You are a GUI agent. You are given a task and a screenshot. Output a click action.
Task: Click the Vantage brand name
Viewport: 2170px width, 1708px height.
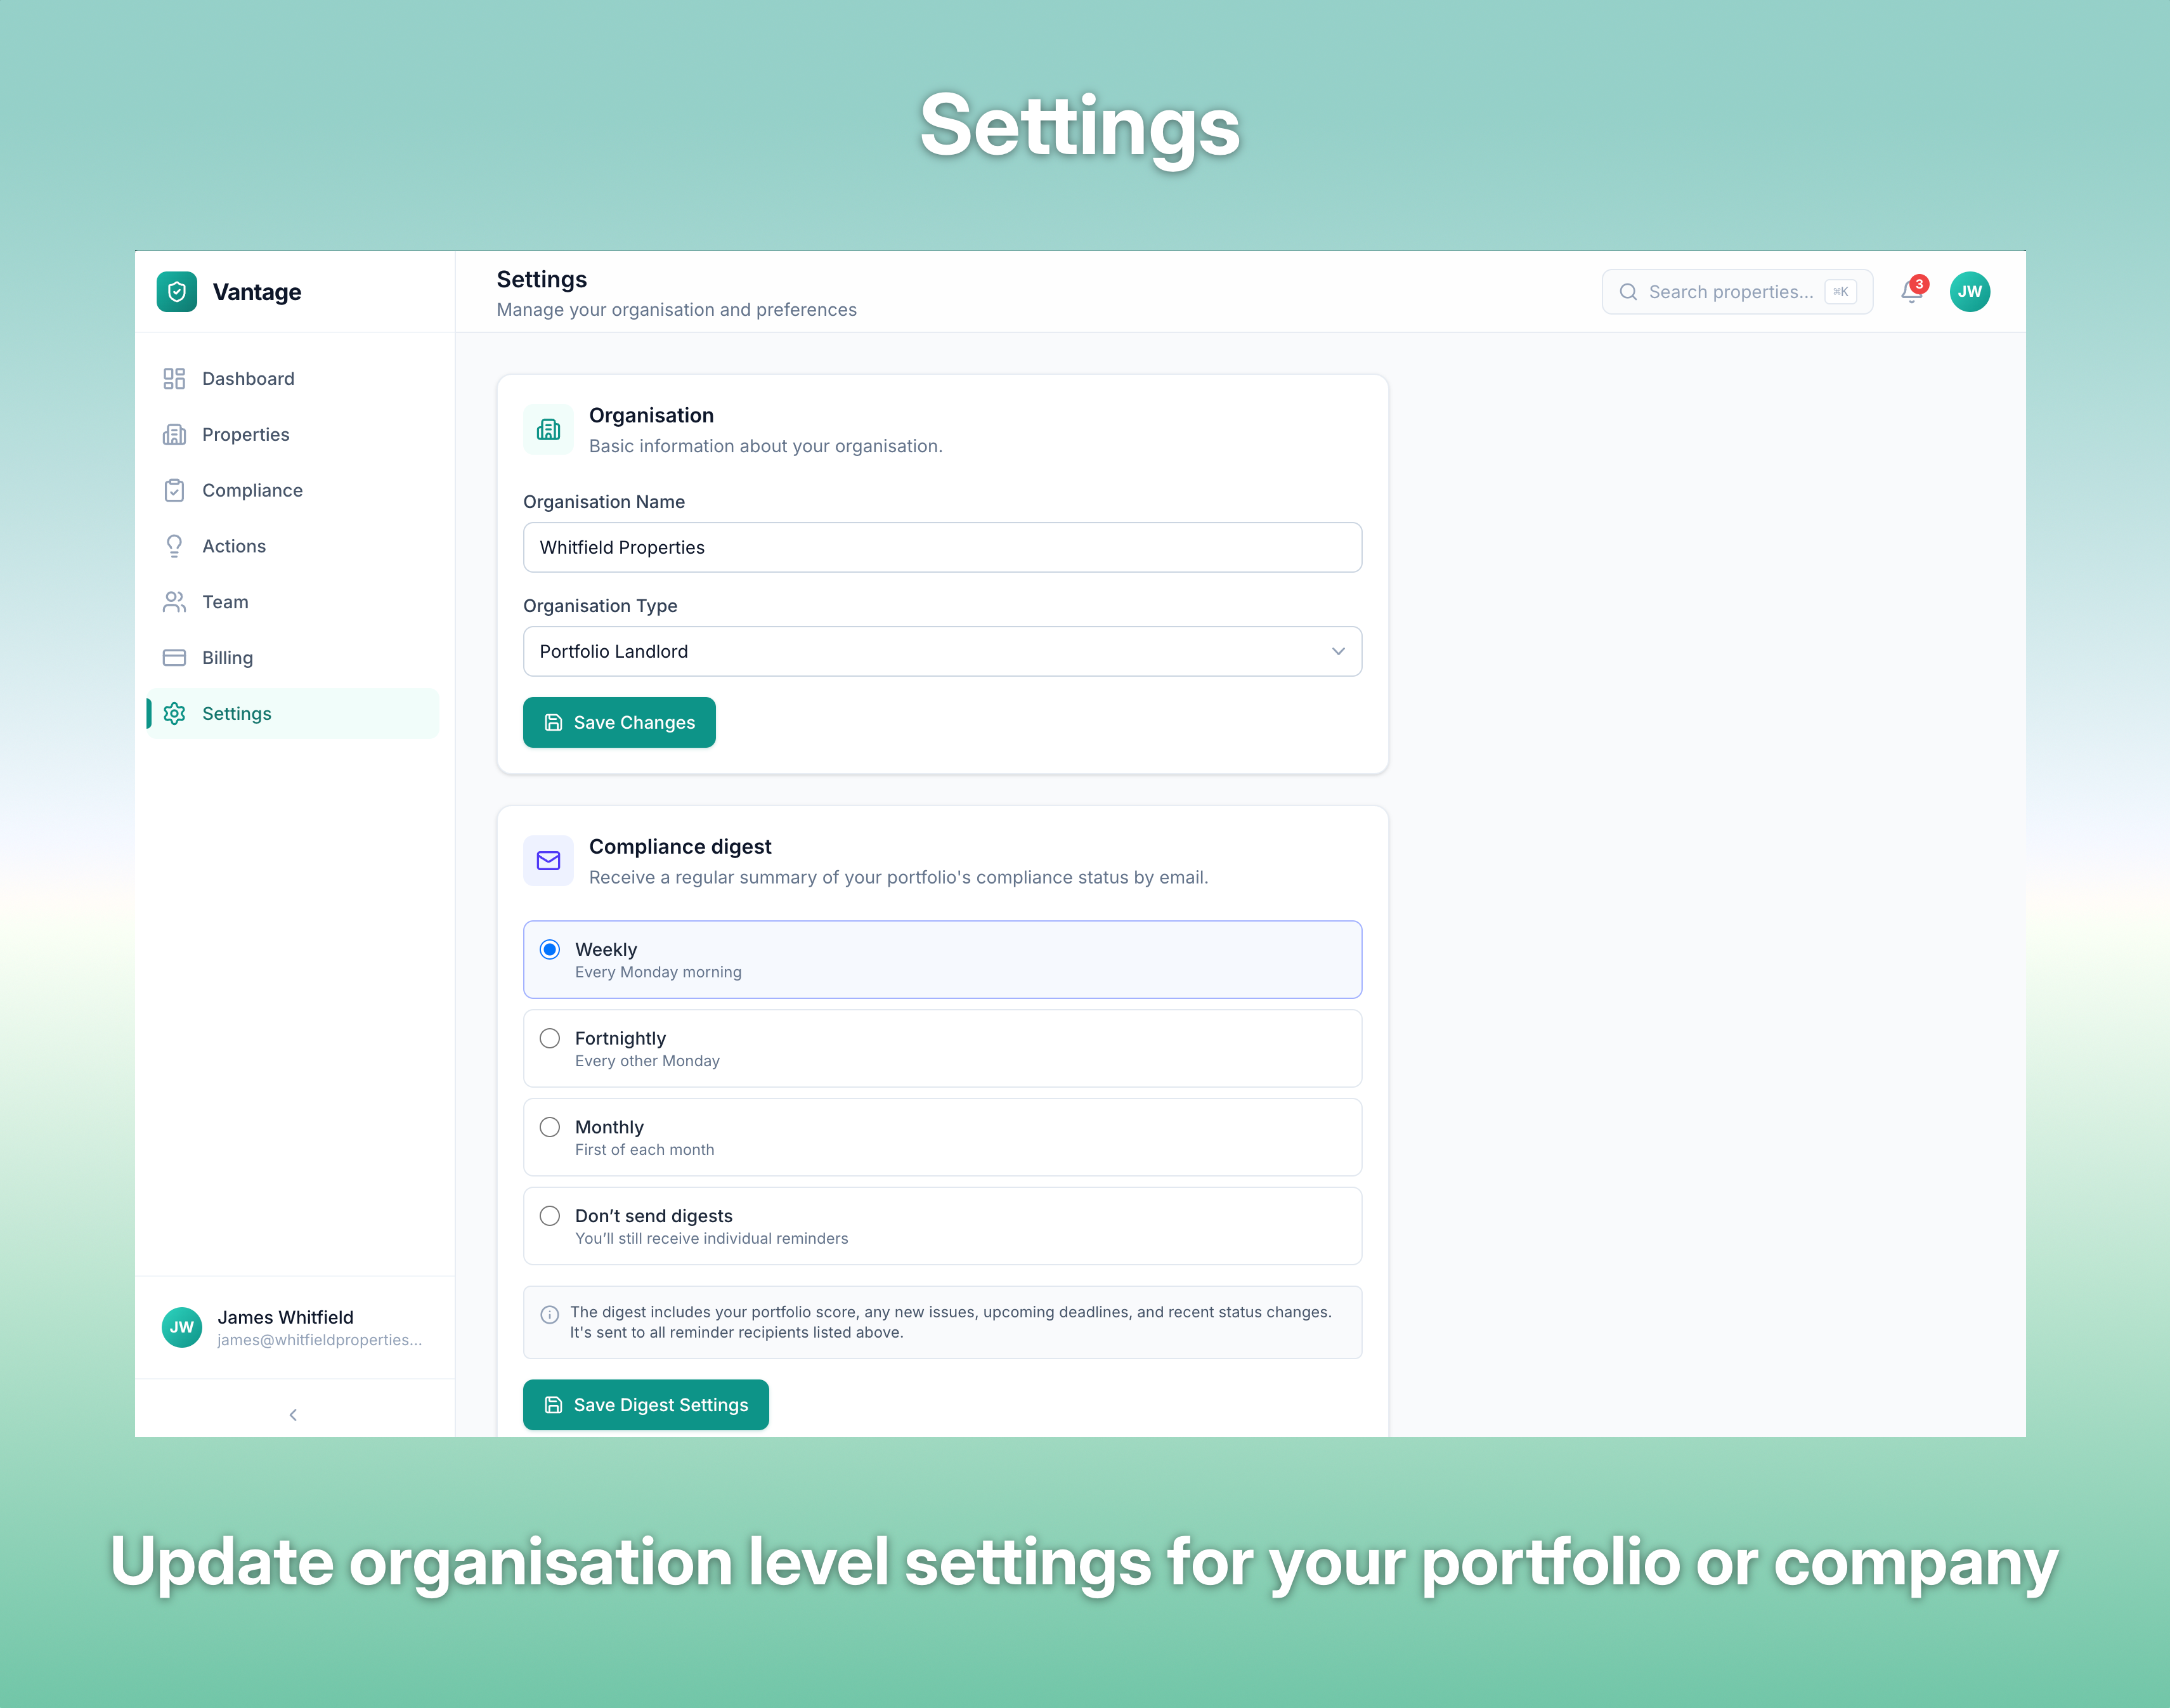coord(257,292)
